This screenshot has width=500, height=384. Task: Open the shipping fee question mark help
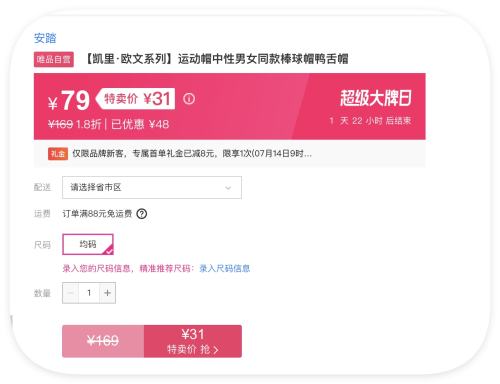click(x=142, y=214)
